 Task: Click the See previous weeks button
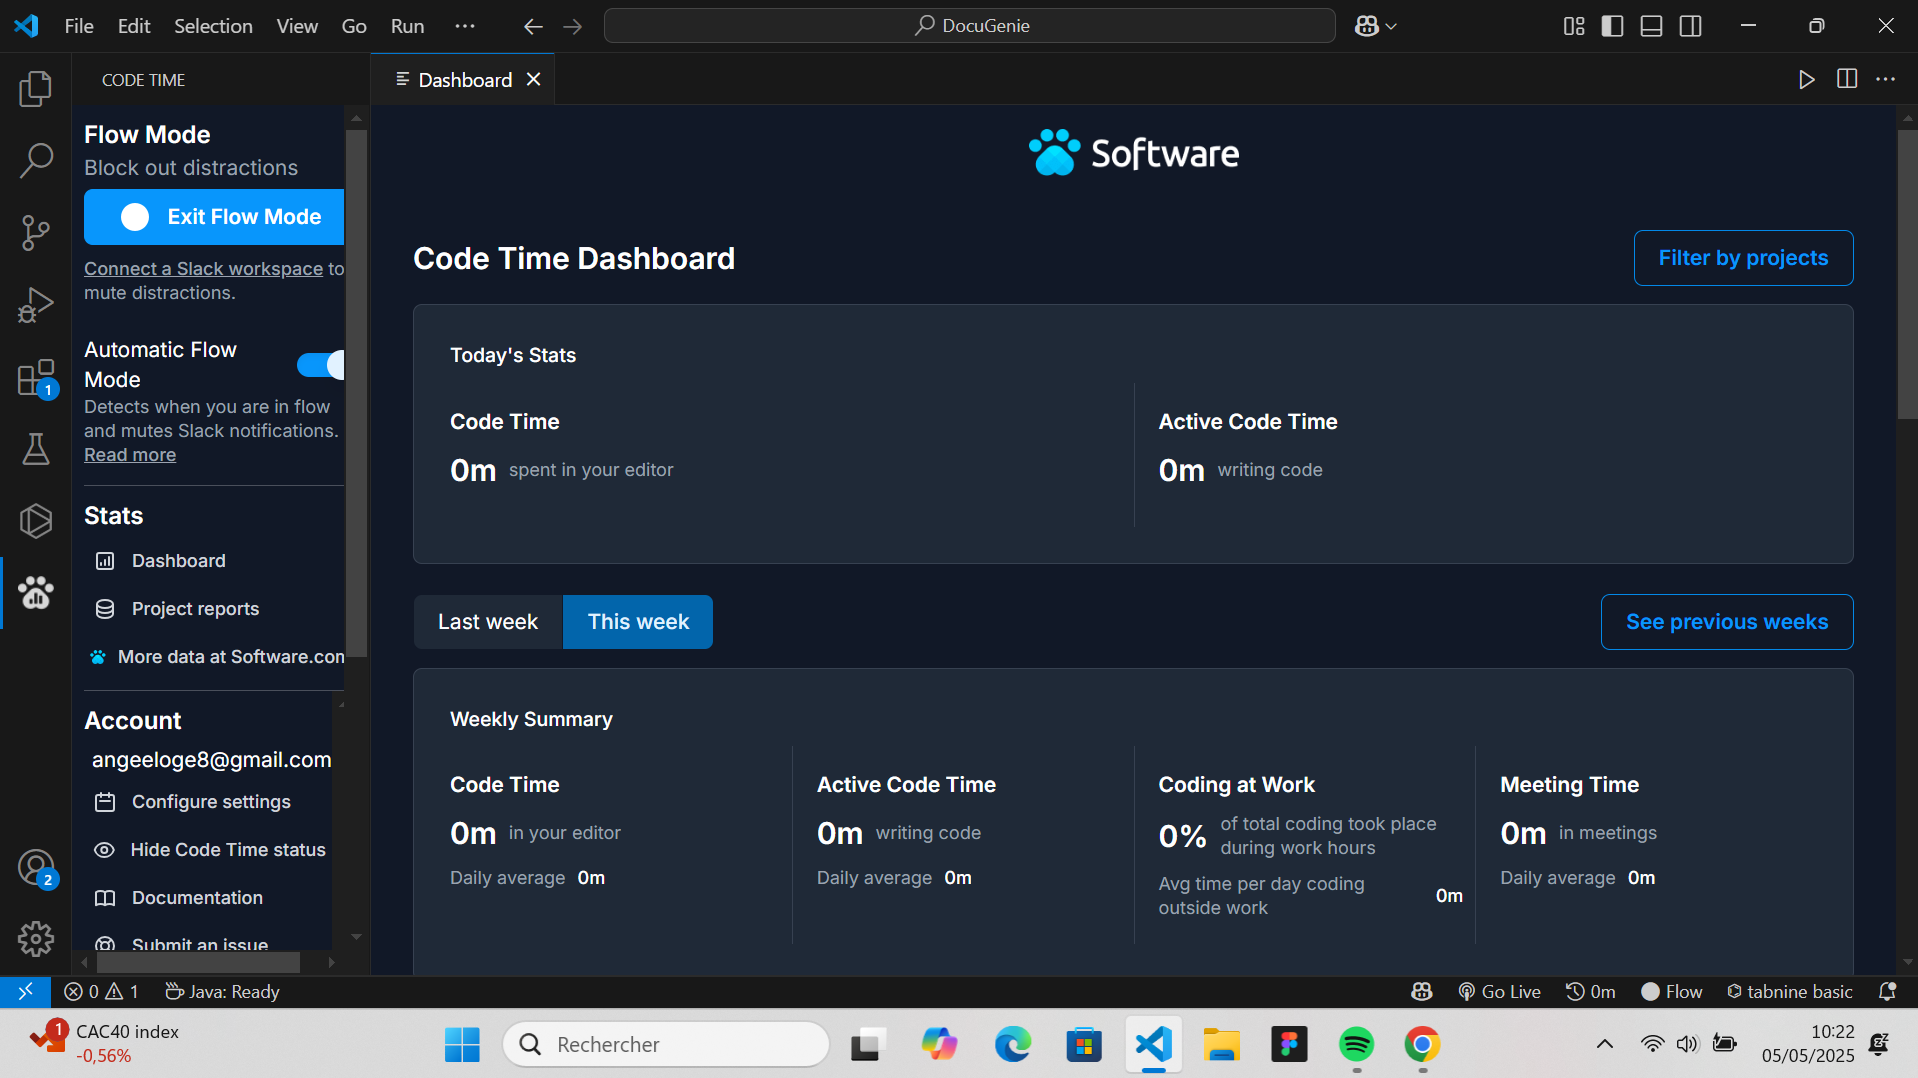[1726, 622]
